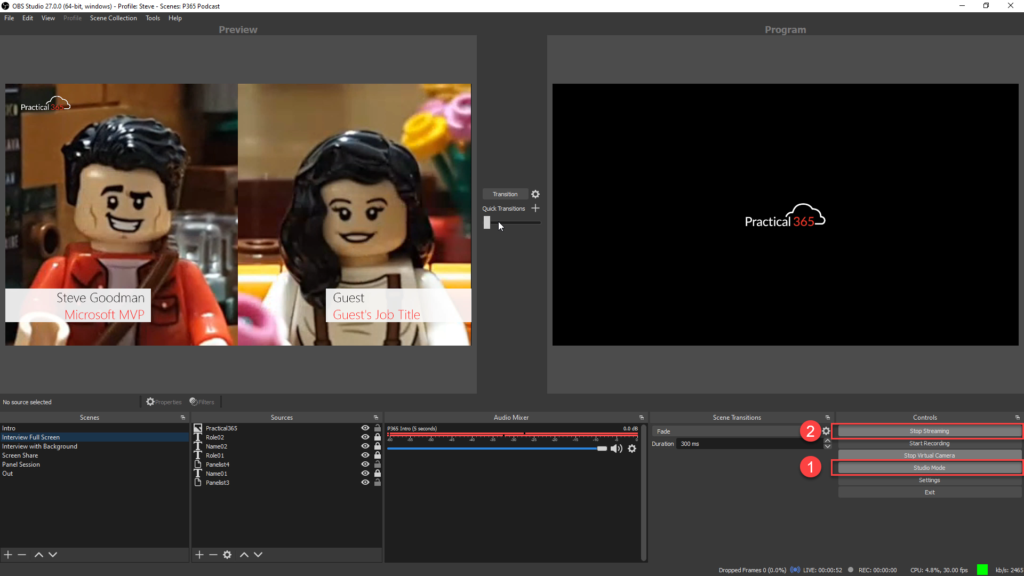
Task: Move the selected source down
Action: [258, 554]
